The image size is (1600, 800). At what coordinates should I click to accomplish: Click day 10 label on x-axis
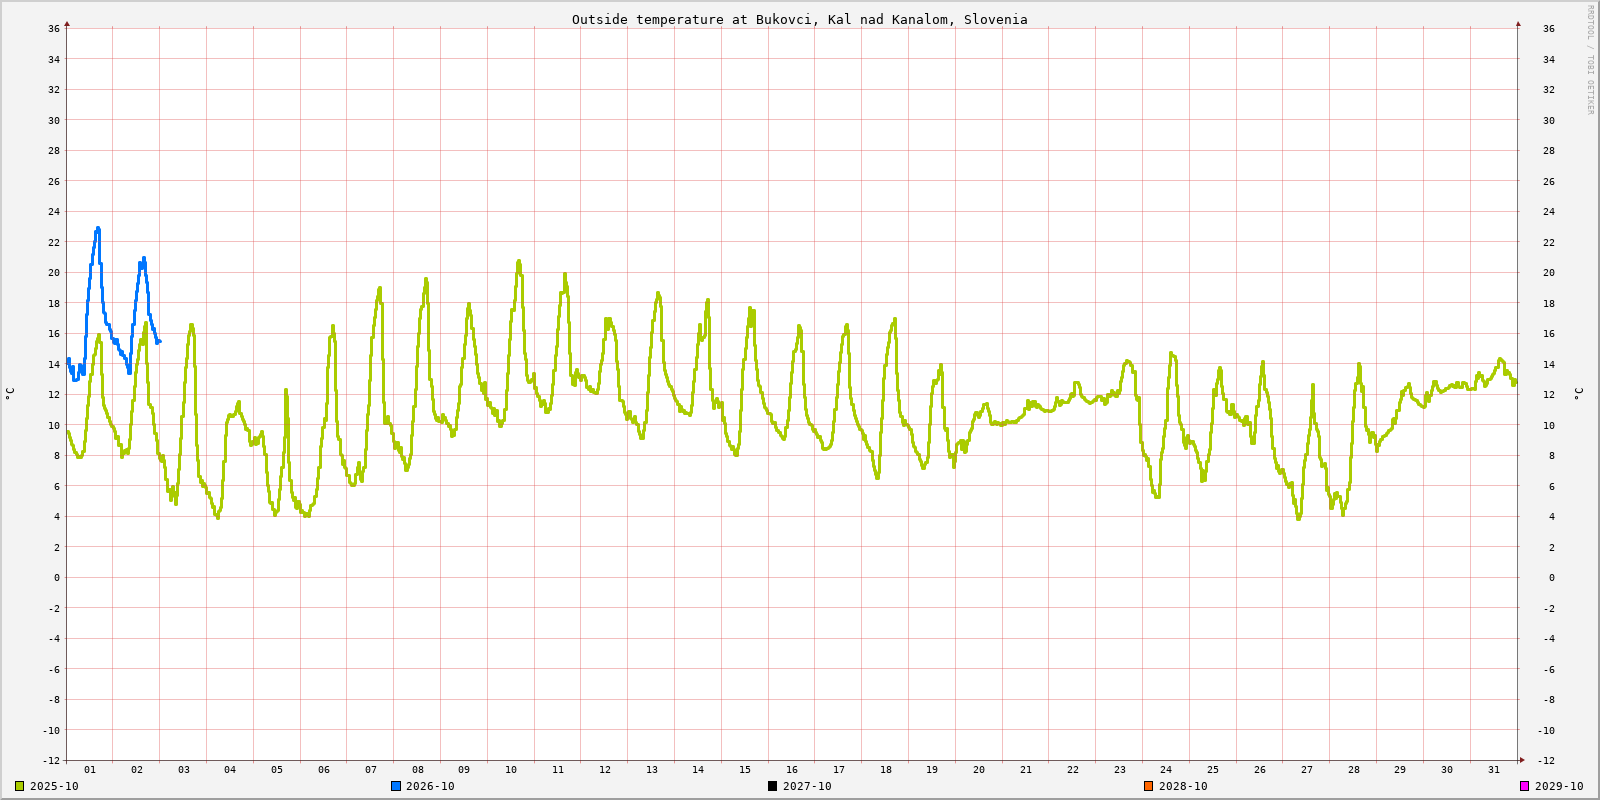tap(511, 770)
